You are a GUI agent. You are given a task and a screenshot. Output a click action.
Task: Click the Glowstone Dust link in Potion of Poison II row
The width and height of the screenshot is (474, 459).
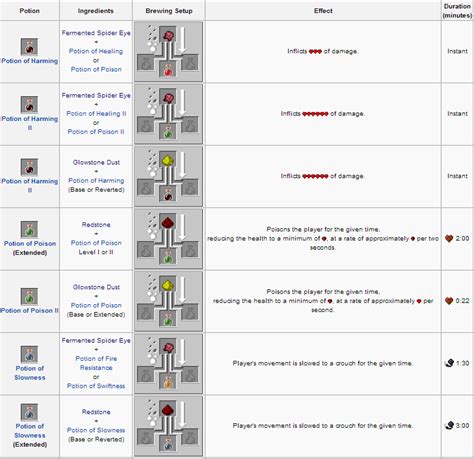click(x=96, y=287)
